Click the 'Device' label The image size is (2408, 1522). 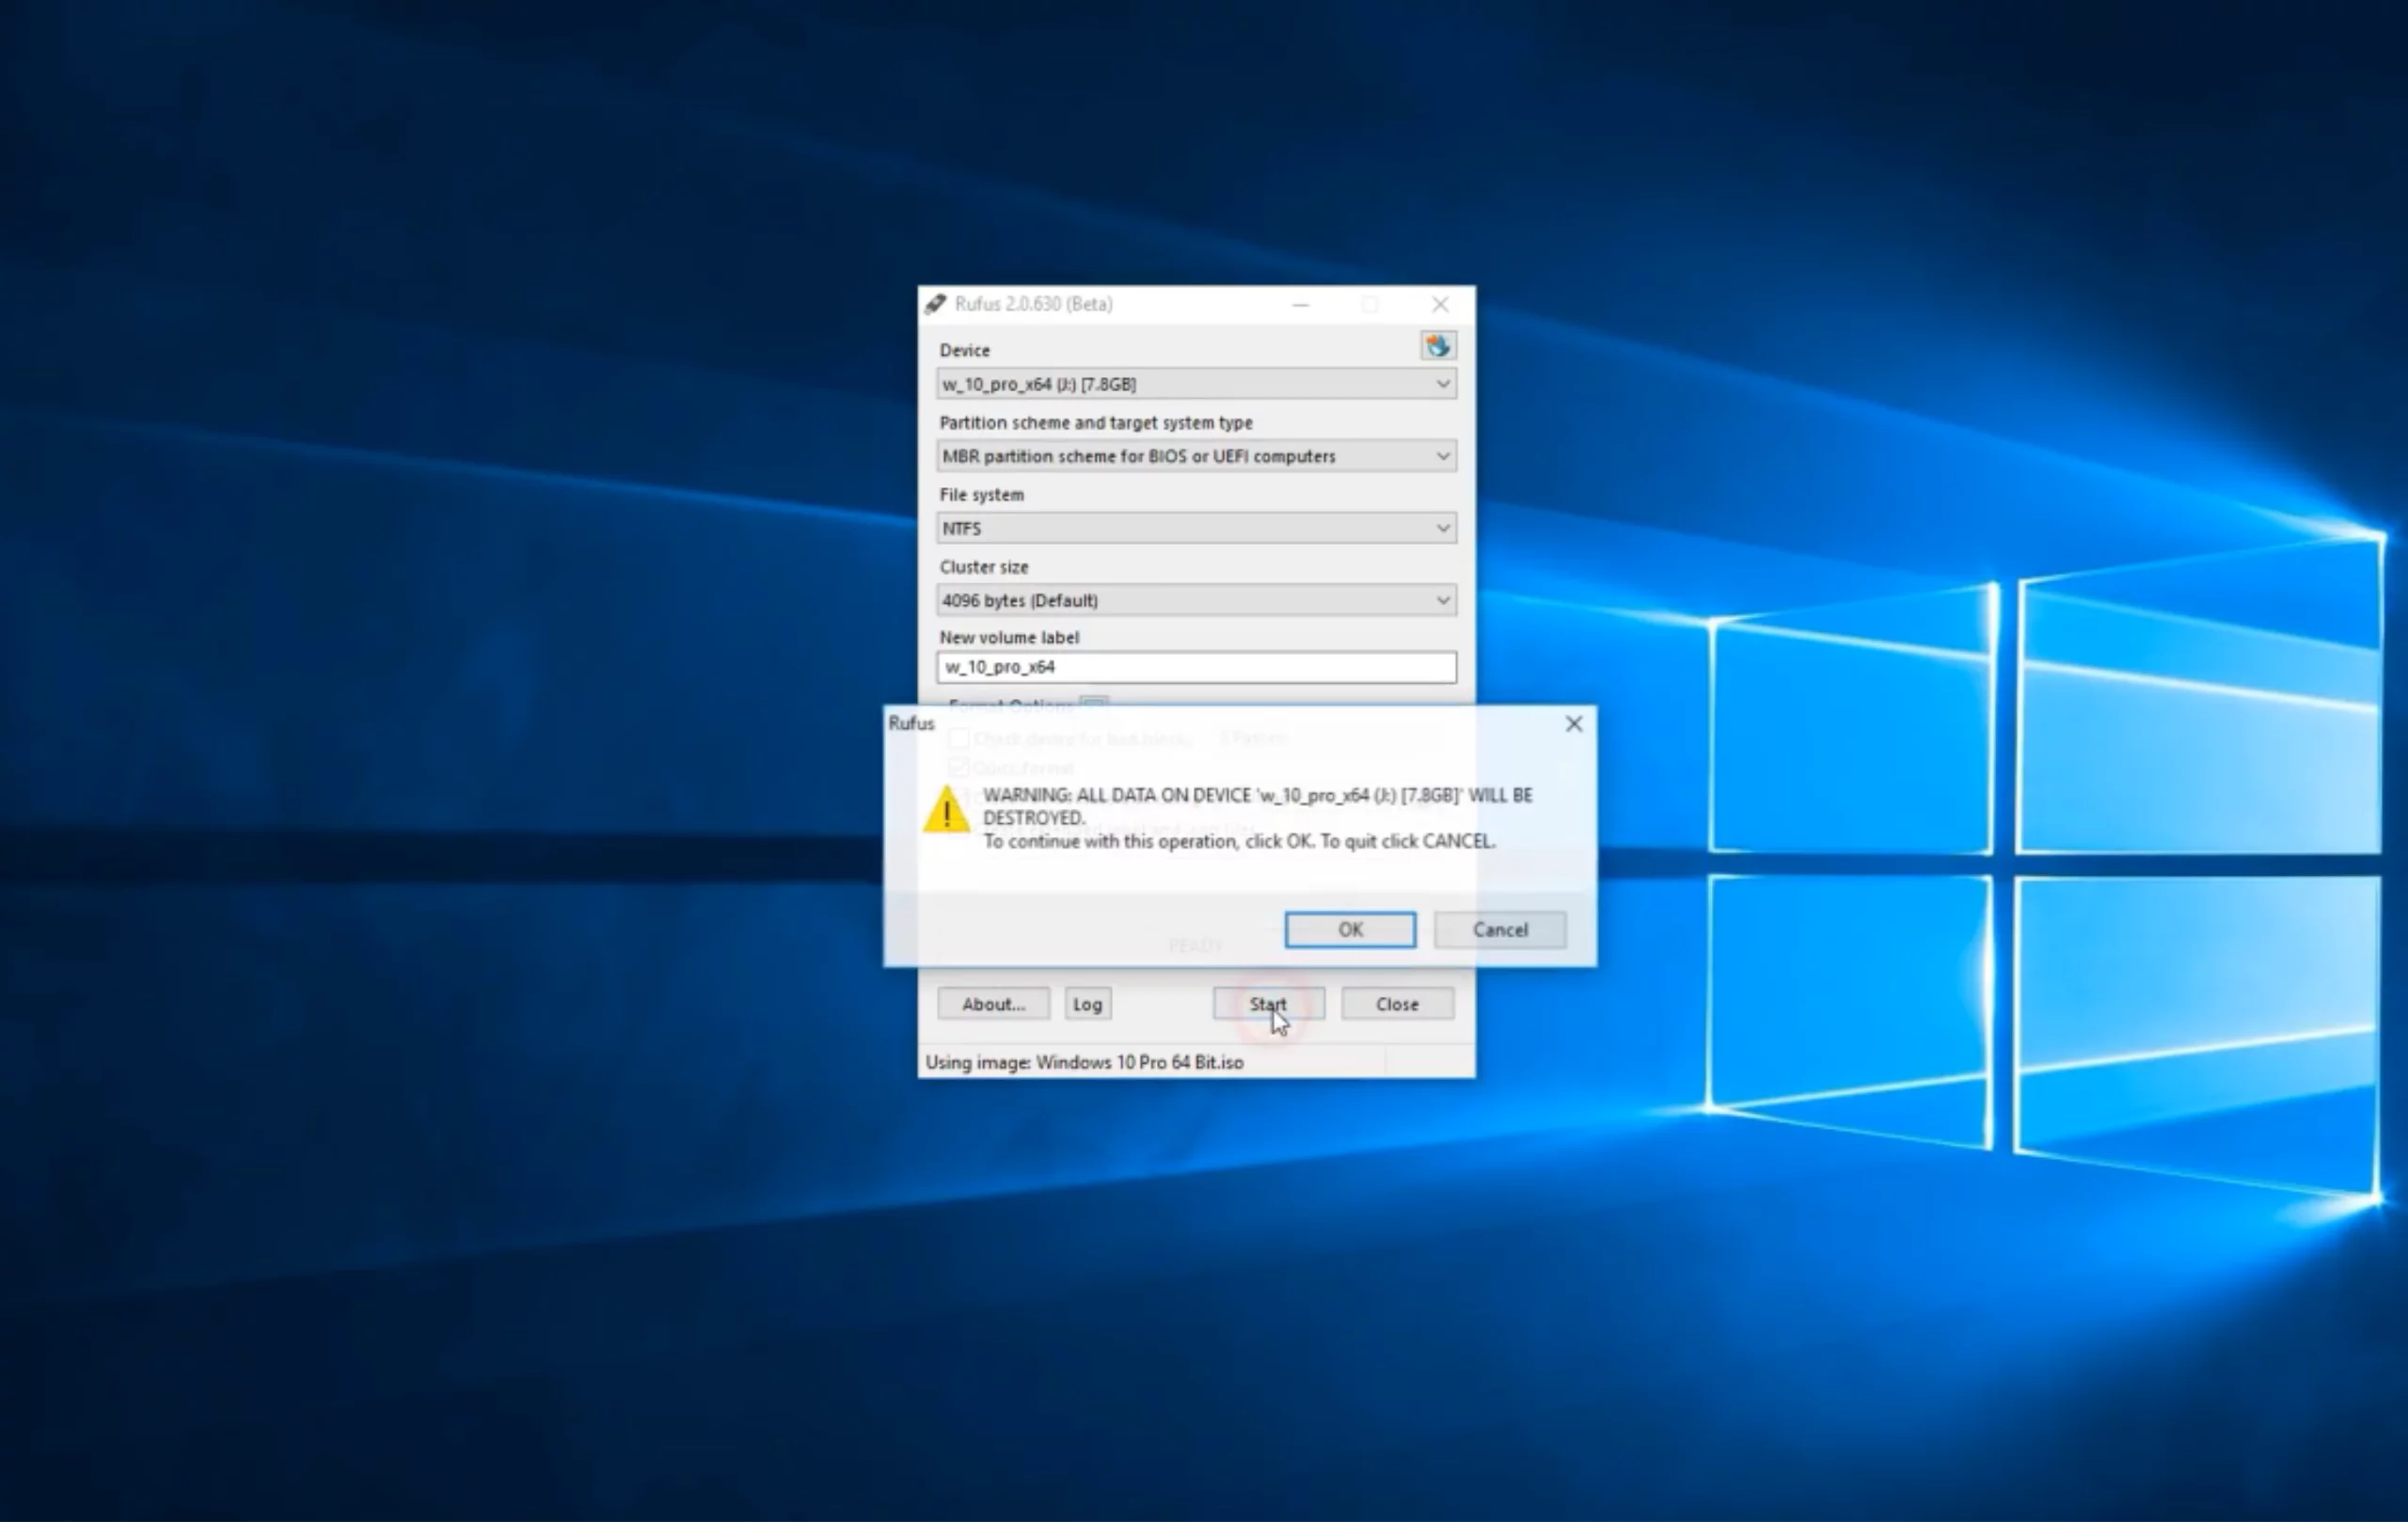964,350
